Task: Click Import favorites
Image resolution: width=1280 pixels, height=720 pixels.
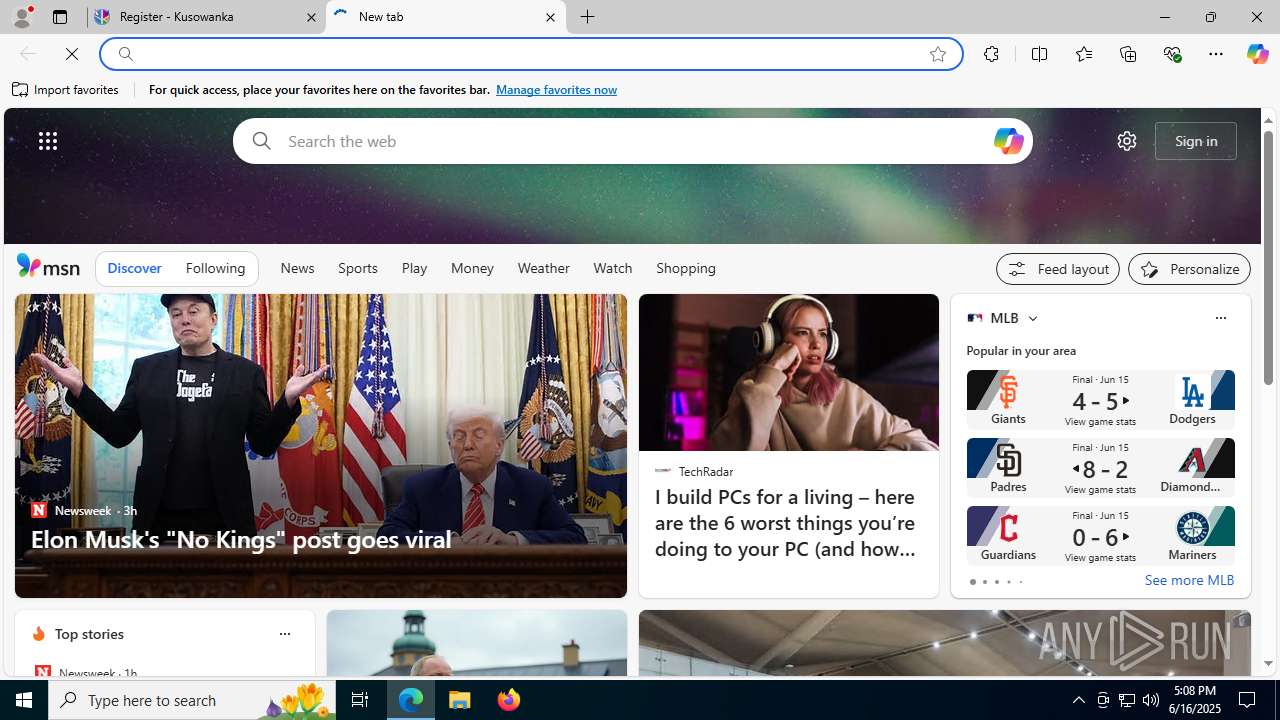Action: click(66, 90)
